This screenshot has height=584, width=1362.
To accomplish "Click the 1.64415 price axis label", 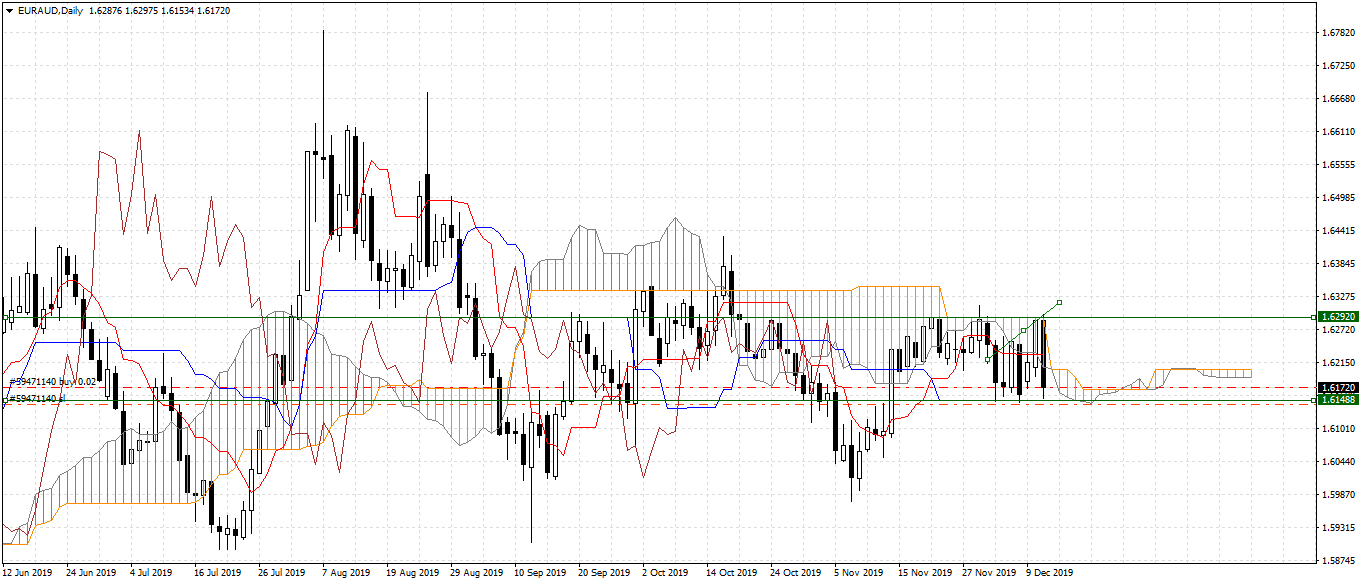I will [1337, 231].
